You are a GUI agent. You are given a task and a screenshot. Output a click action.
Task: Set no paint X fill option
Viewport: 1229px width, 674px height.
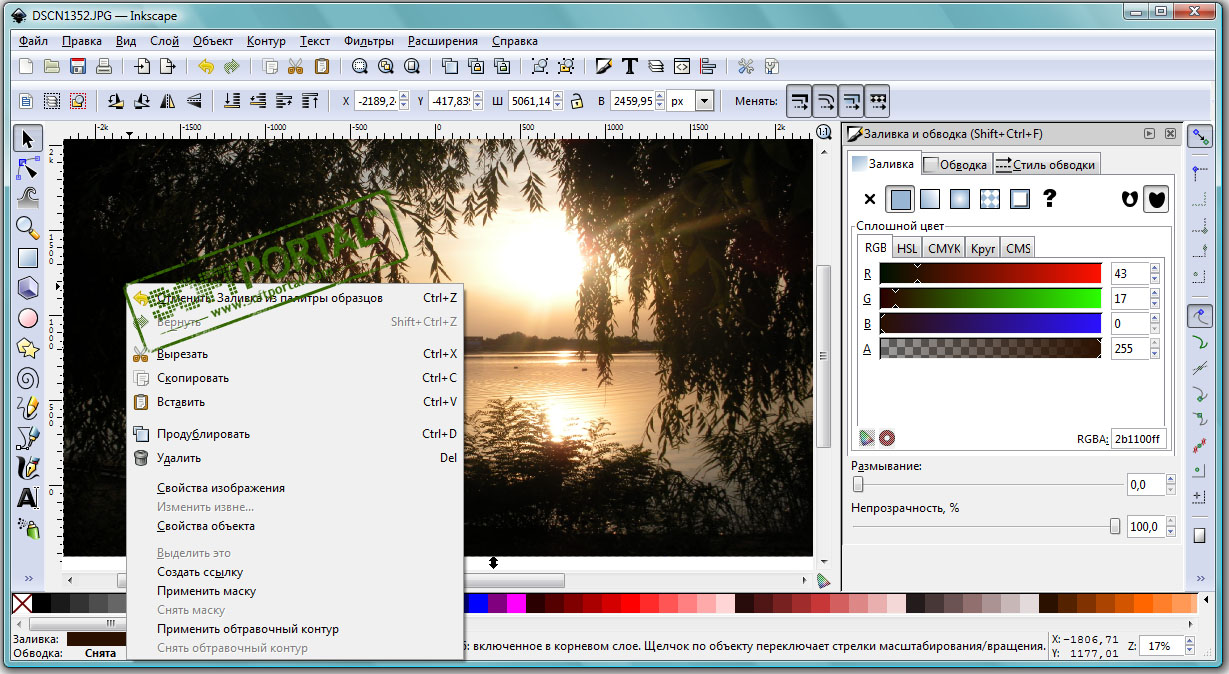[870, 199]
